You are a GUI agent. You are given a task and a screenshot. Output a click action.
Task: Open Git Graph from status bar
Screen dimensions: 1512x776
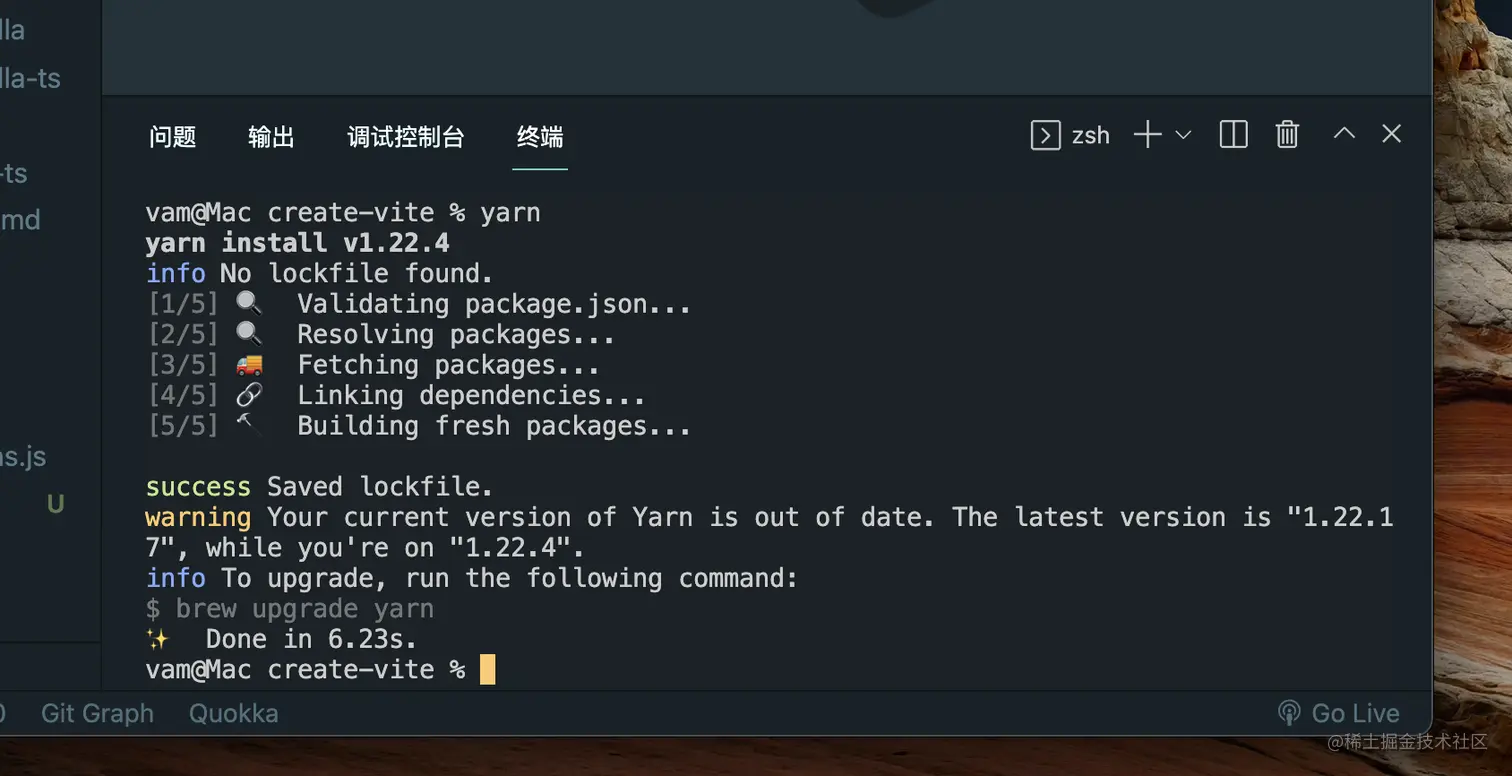pyautogui.click(x=97, y=713)
